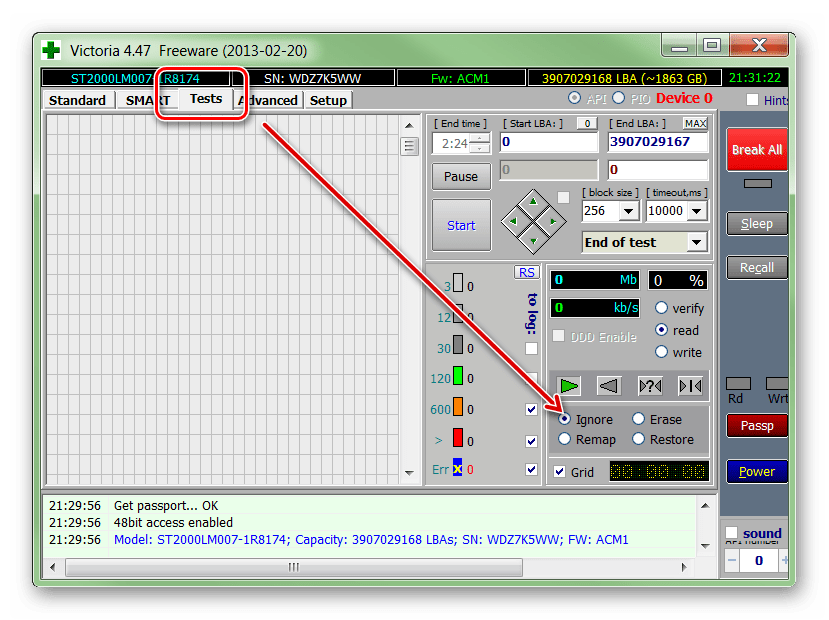Select the butterfly scan icon
This screenshot has width=829, height=620.
pos(689,385)
